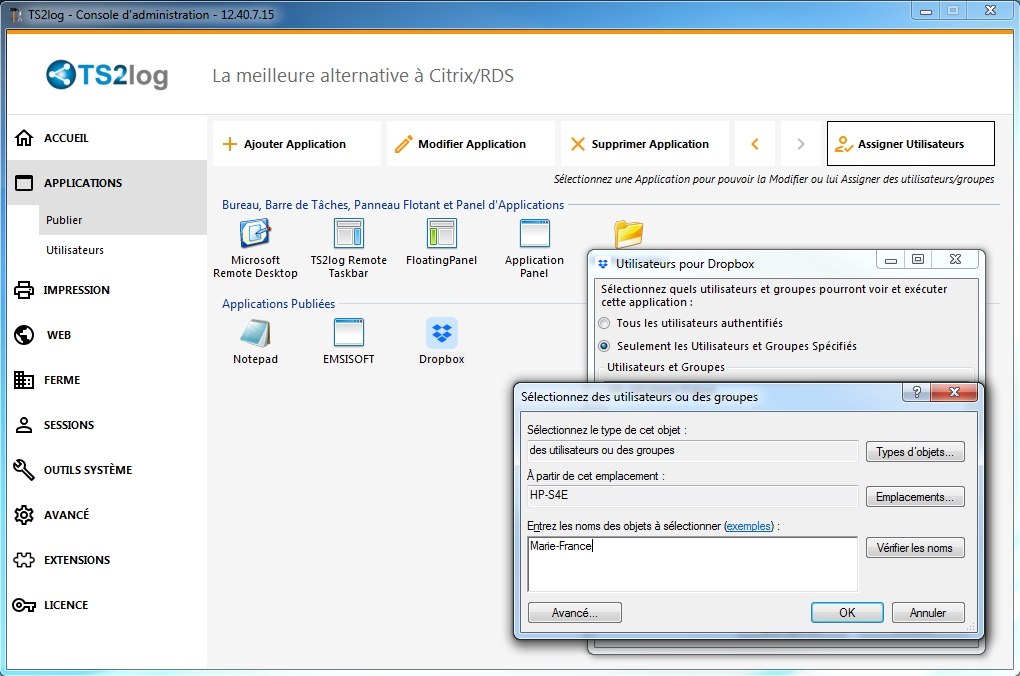Select the Dropbox published application
Image resolution: width=1020 pixels, height=676 pixels.
point(442,342)
